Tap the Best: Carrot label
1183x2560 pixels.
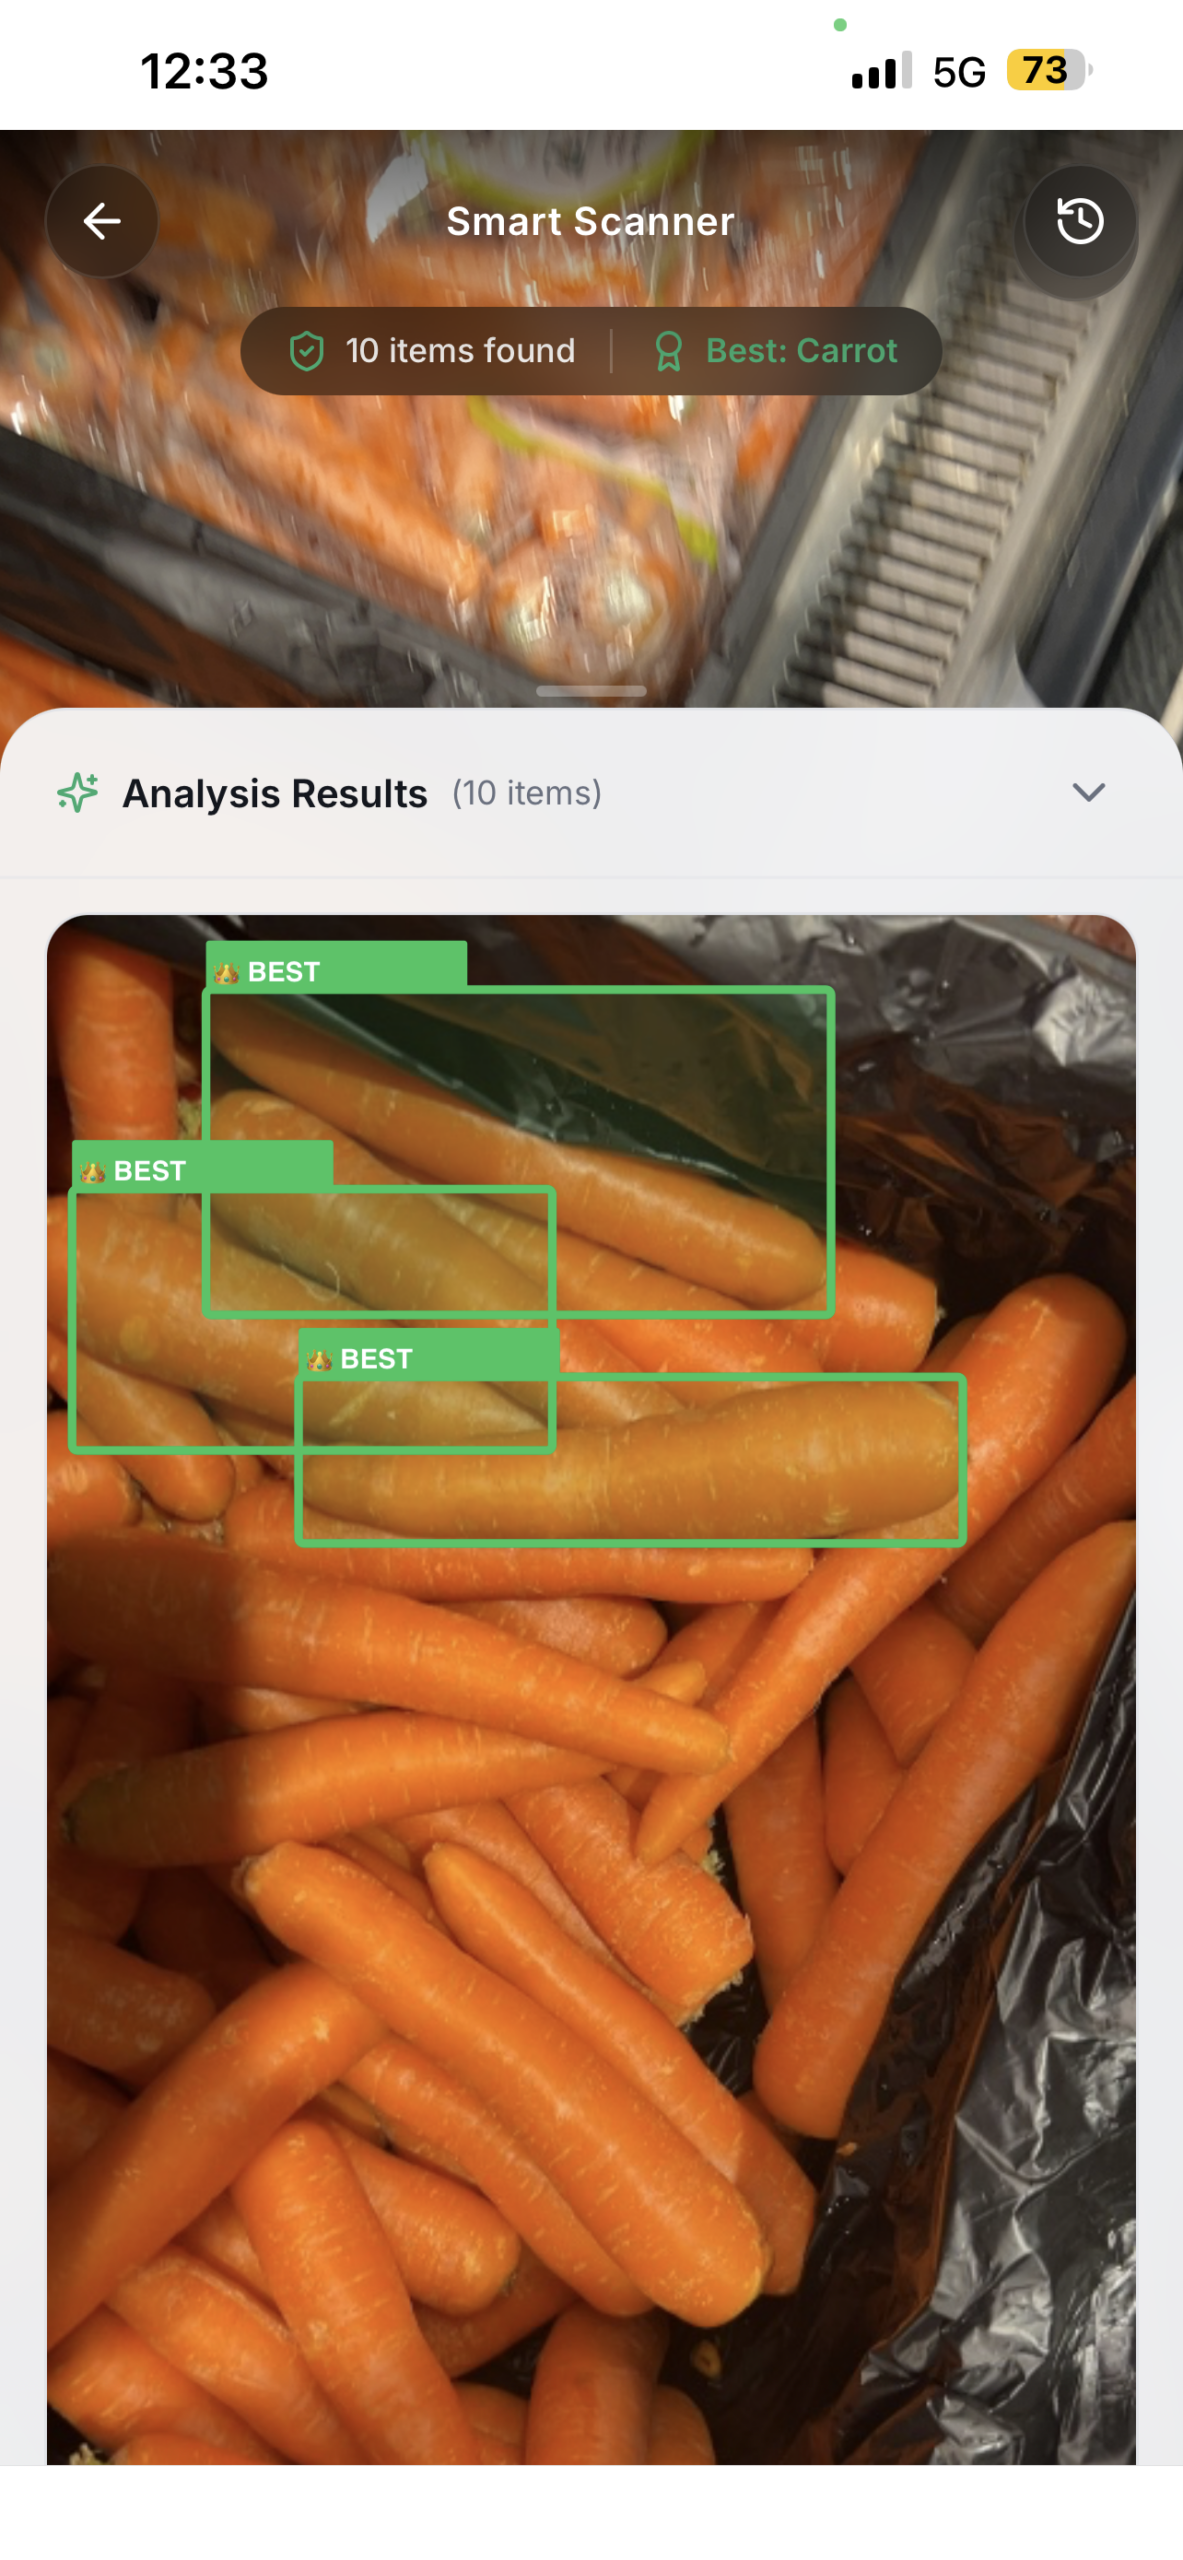point(801,351)
